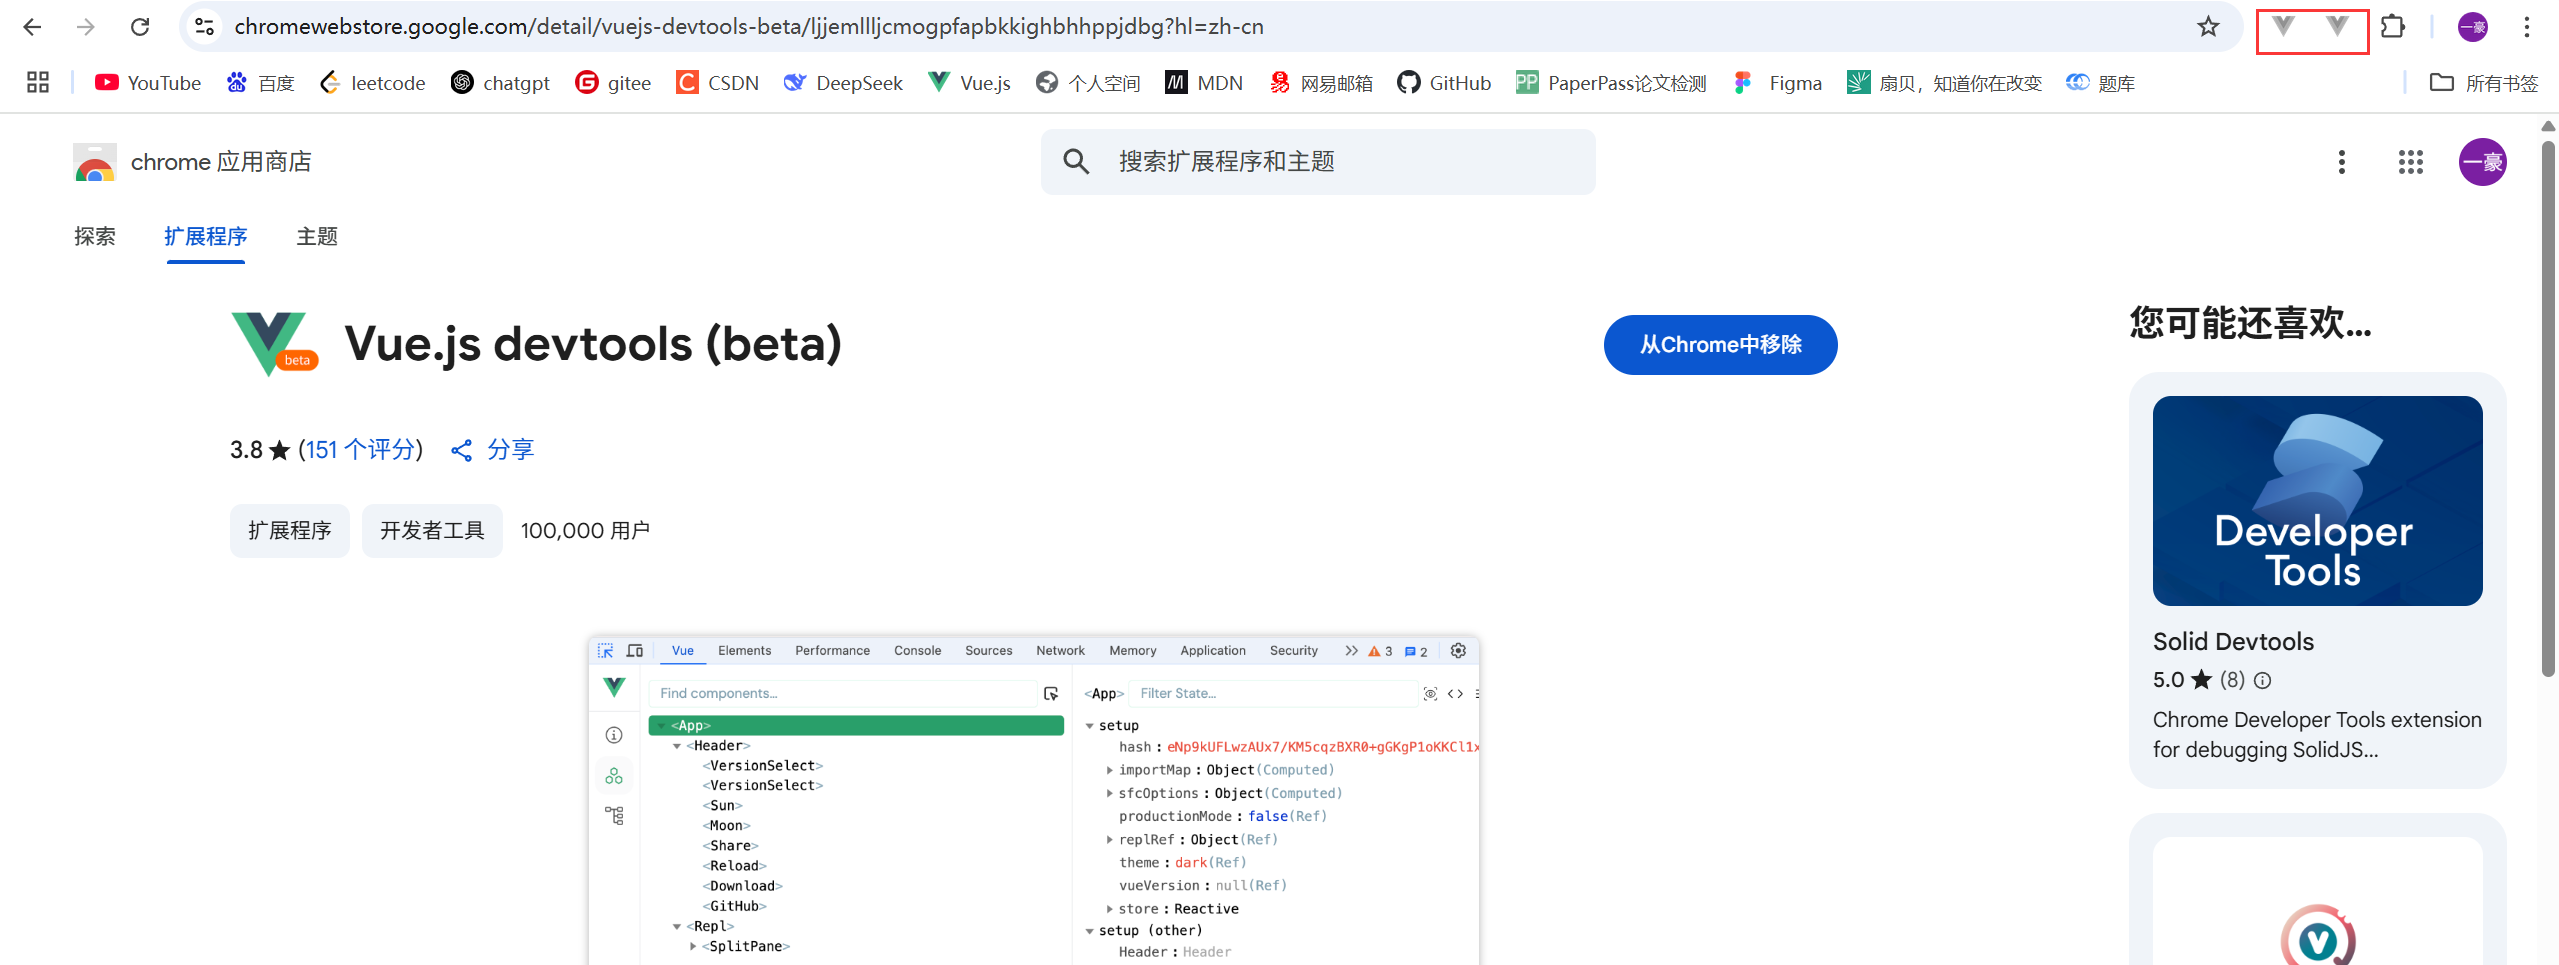Screen dimensions: 2559x965
Task: Open the 网易邮箱 bookmark
Action: pos(1320,83)
